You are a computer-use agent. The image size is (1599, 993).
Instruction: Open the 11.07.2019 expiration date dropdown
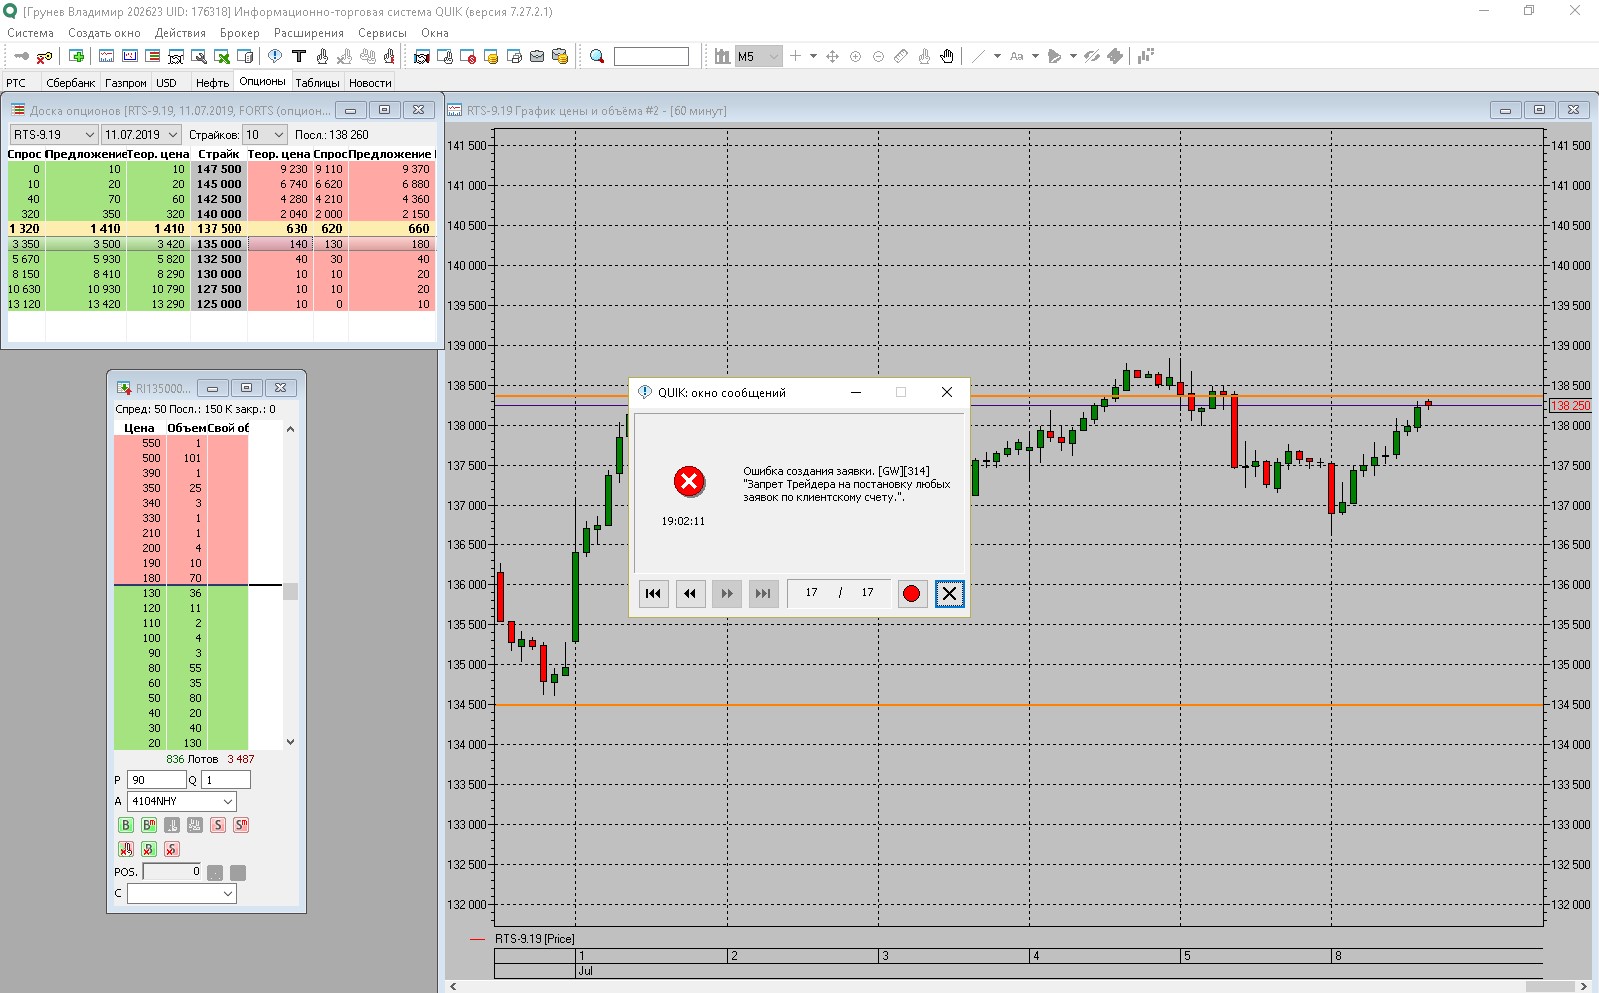click(141, 134)
